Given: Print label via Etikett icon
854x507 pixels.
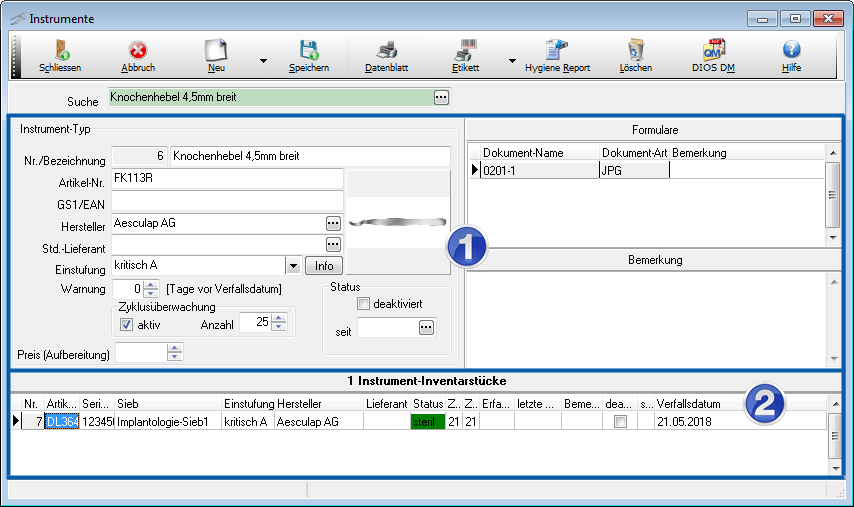Looking at the screenshot, I should point(465,51).
